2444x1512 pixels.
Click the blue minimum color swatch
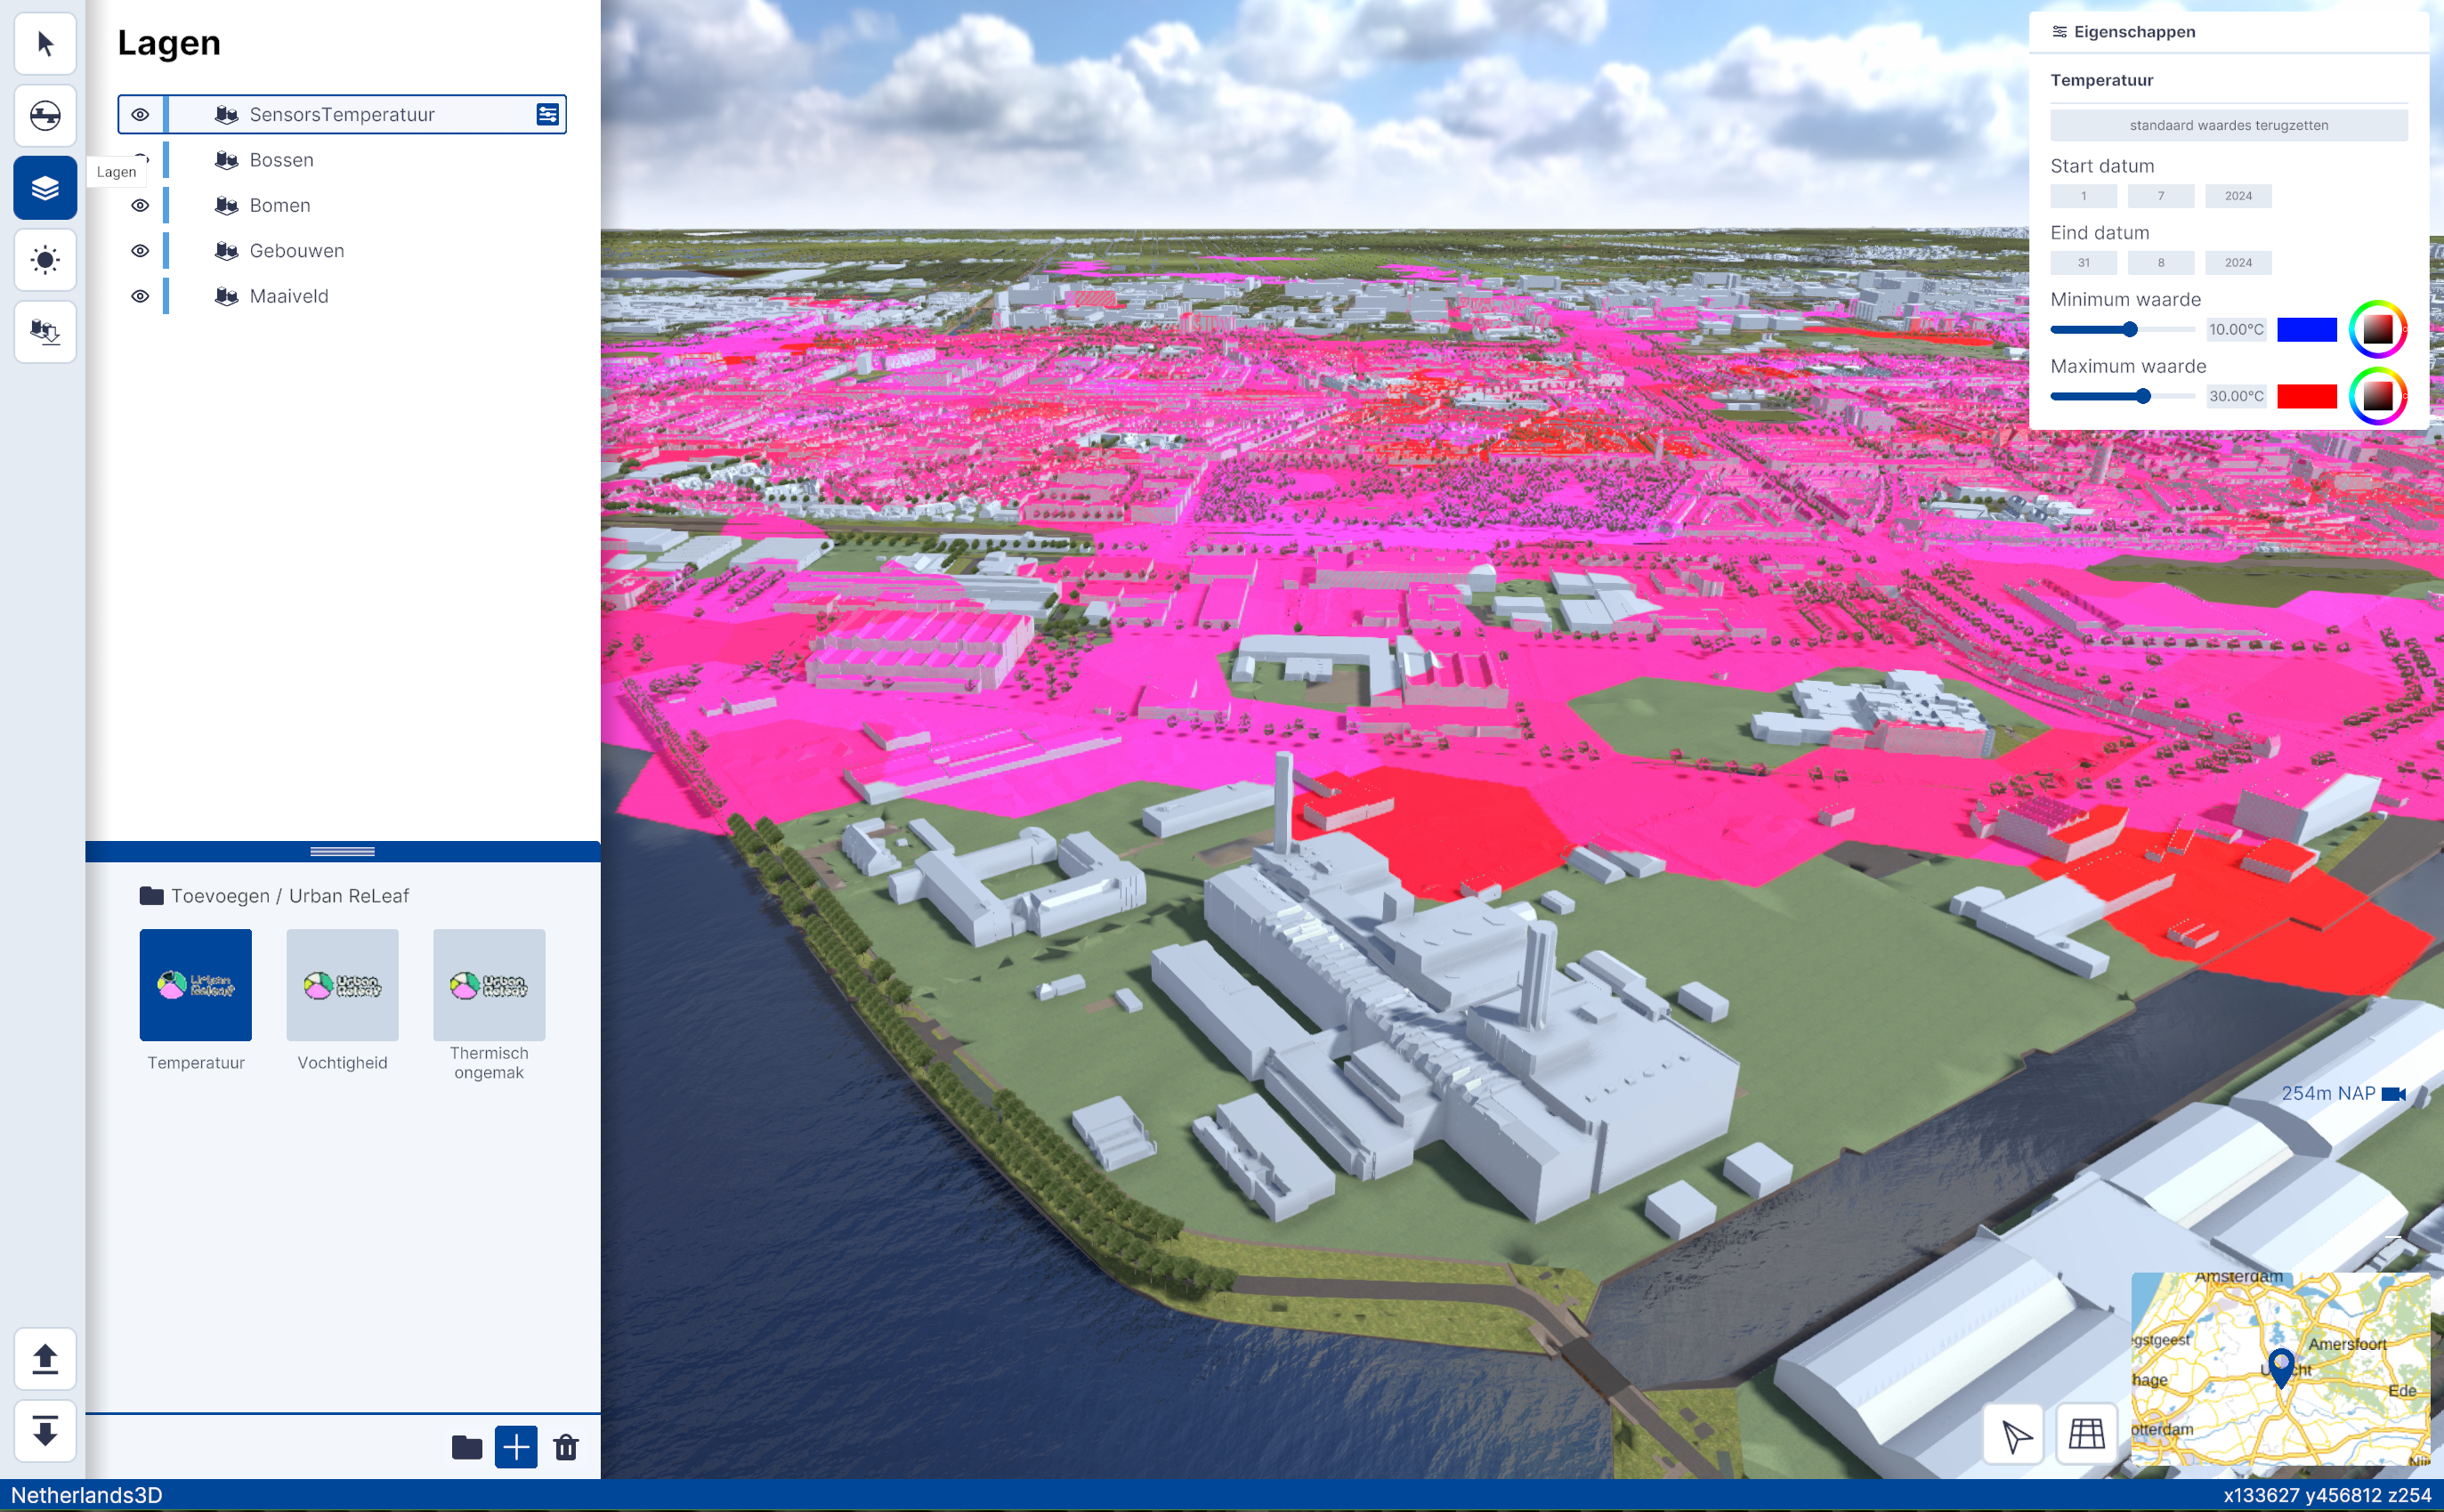2307,330
